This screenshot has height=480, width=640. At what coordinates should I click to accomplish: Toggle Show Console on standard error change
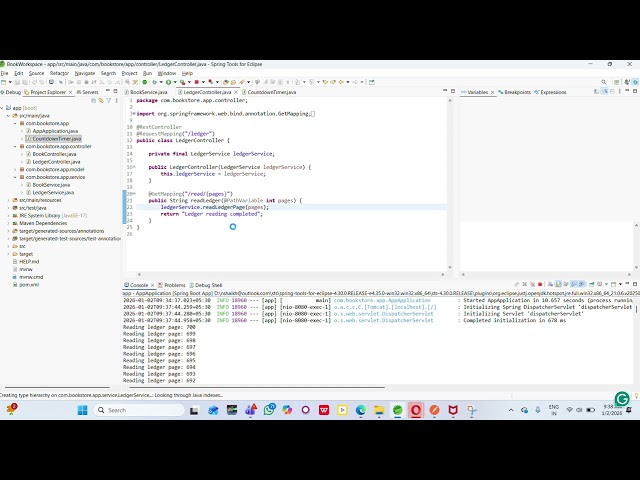click(582, 284)
